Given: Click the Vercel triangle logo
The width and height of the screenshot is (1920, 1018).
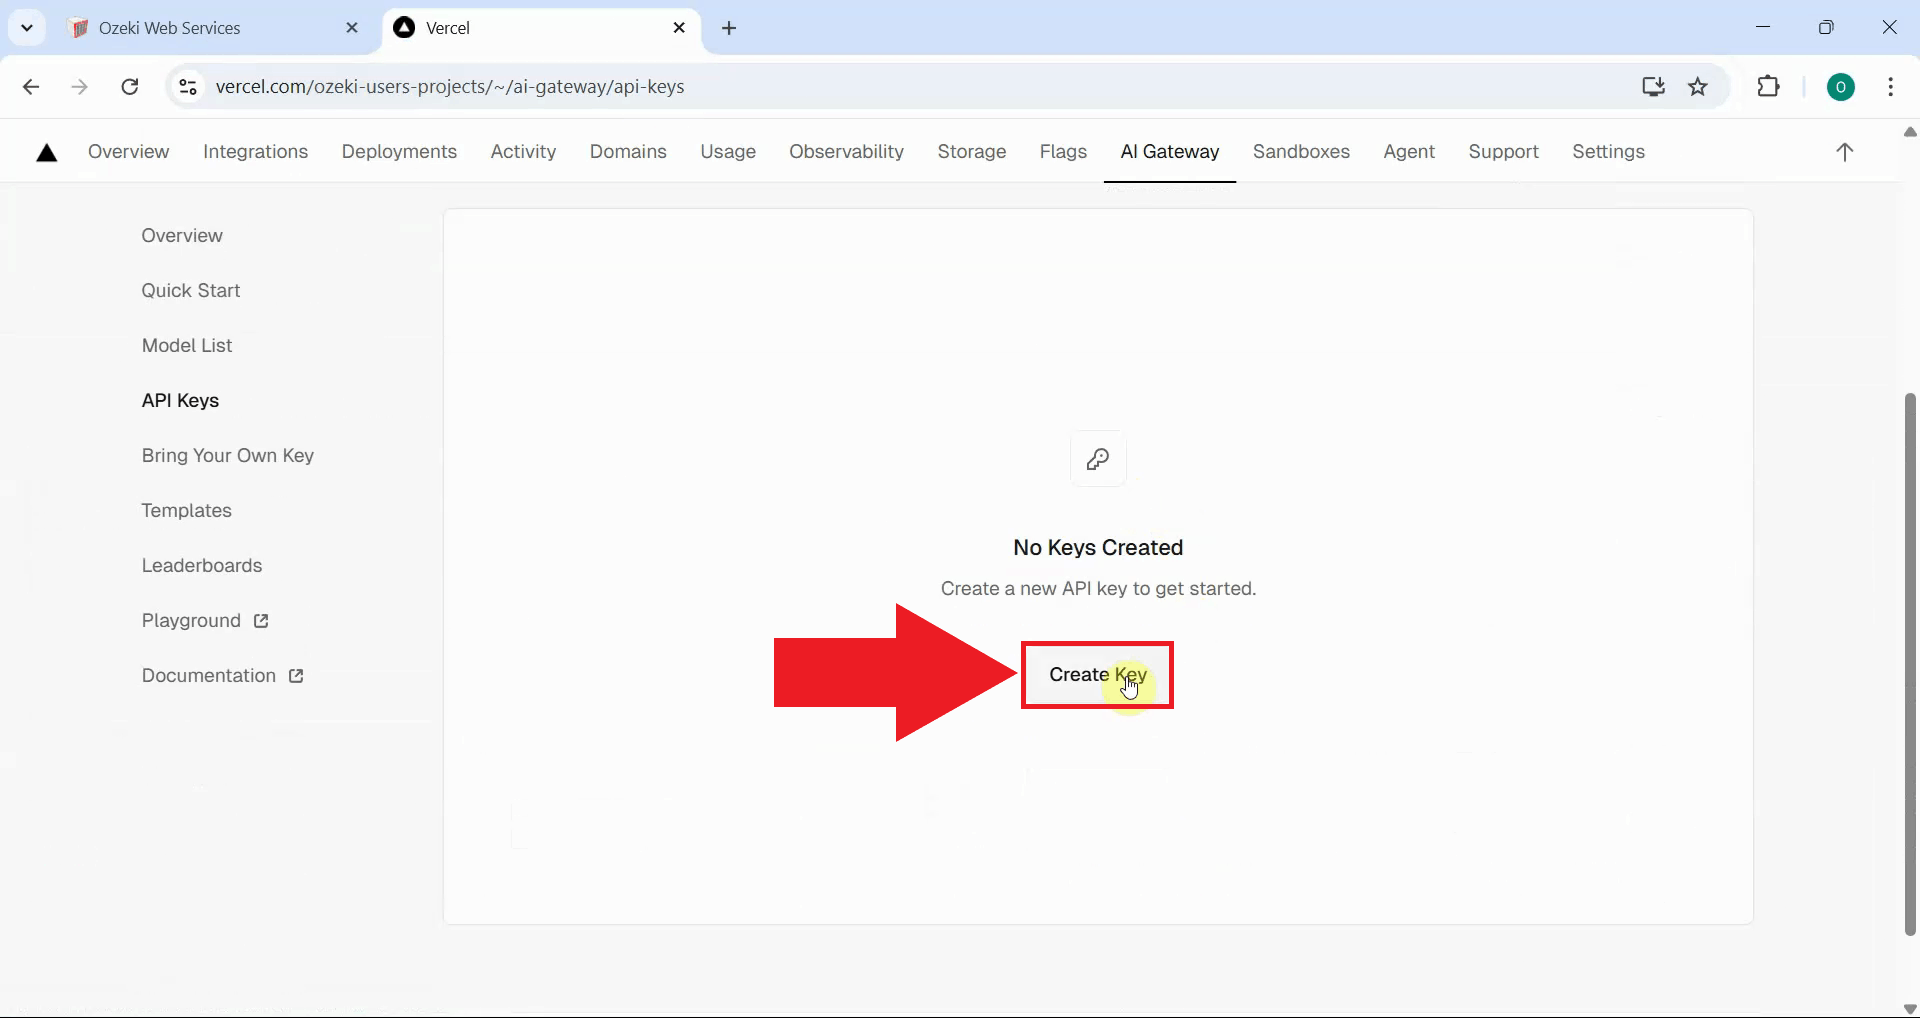Looking at the screenshot, I should point(46,152).
